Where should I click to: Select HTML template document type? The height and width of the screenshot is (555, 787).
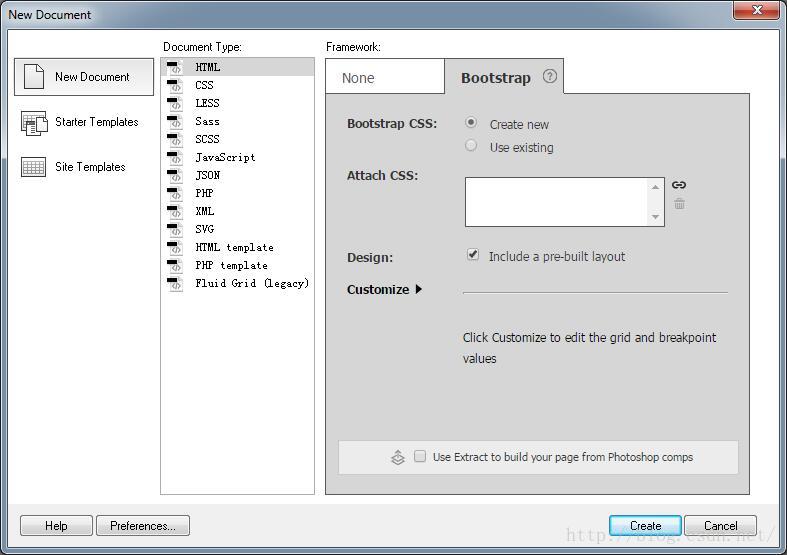[x=237, y=248]
